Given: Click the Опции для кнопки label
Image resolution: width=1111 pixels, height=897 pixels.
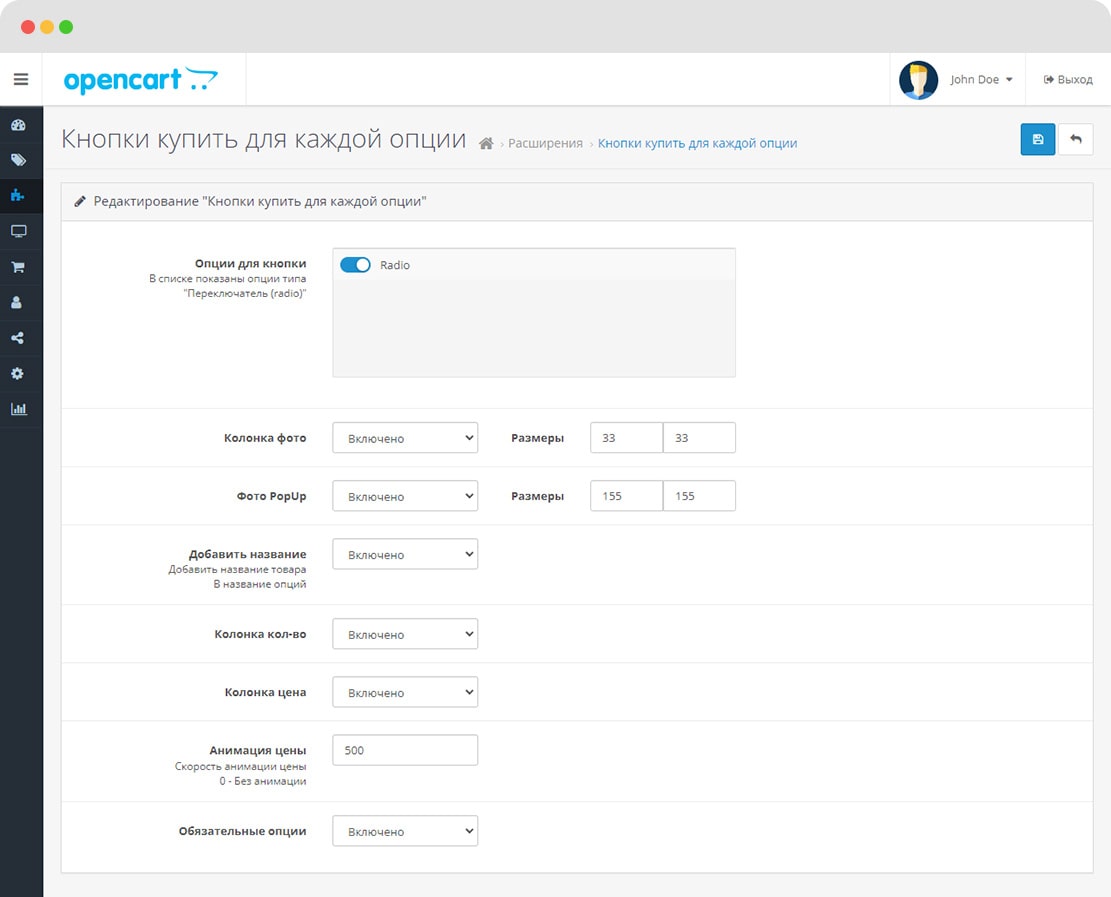Looking at the screenshot, I should coord(250,264).
